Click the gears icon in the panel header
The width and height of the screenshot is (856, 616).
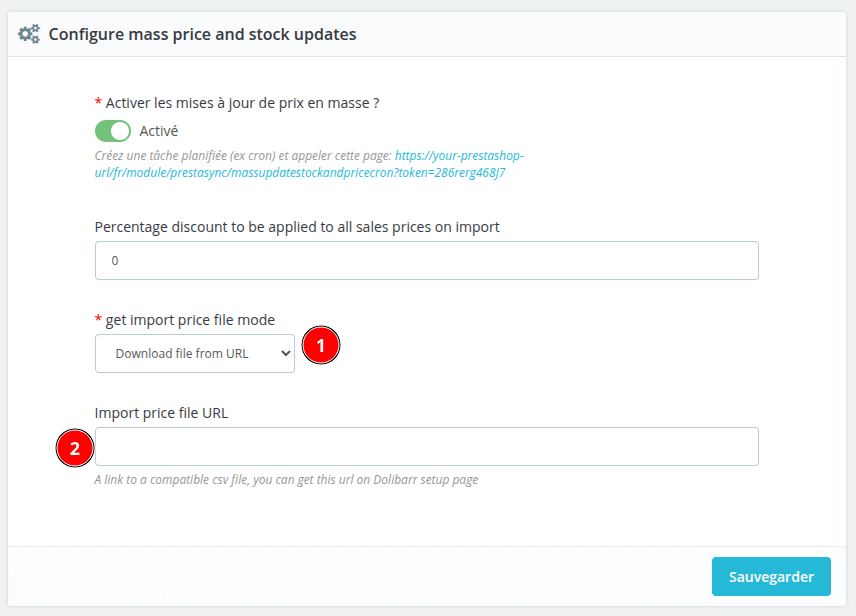pyautogui.click(x=29, y=34)
